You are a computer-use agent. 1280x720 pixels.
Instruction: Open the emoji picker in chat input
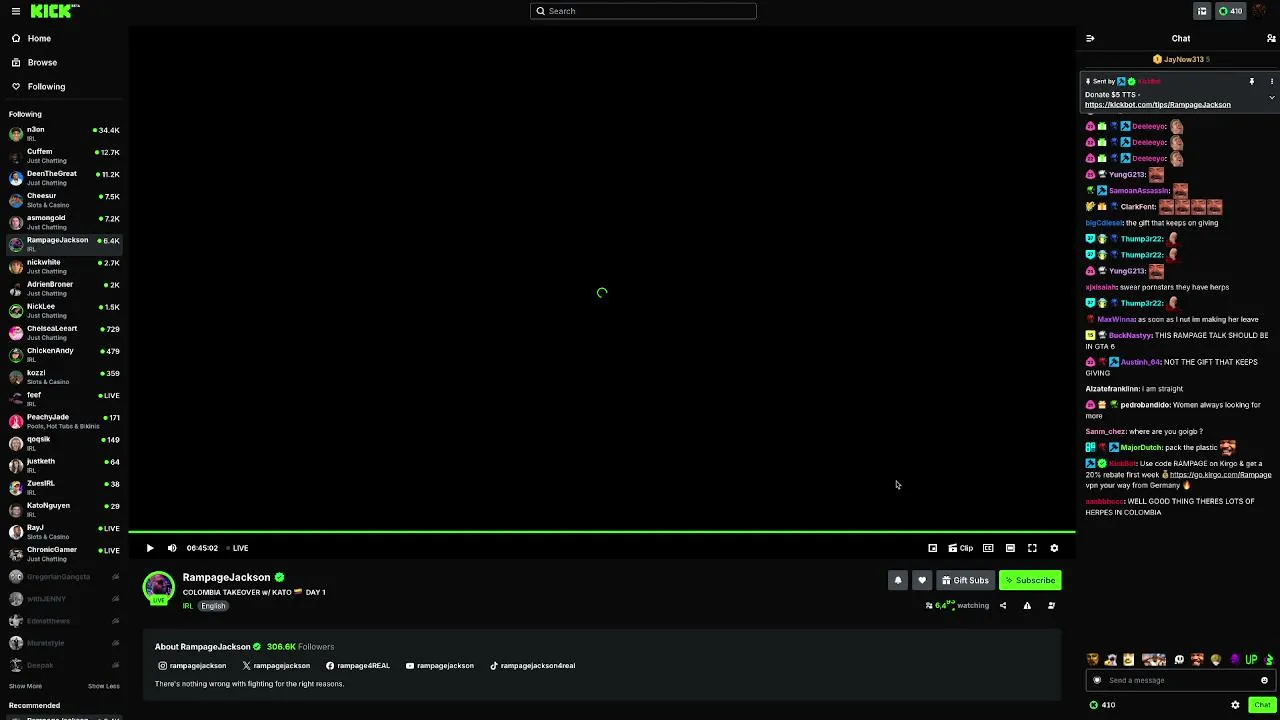pos(1264,680)
